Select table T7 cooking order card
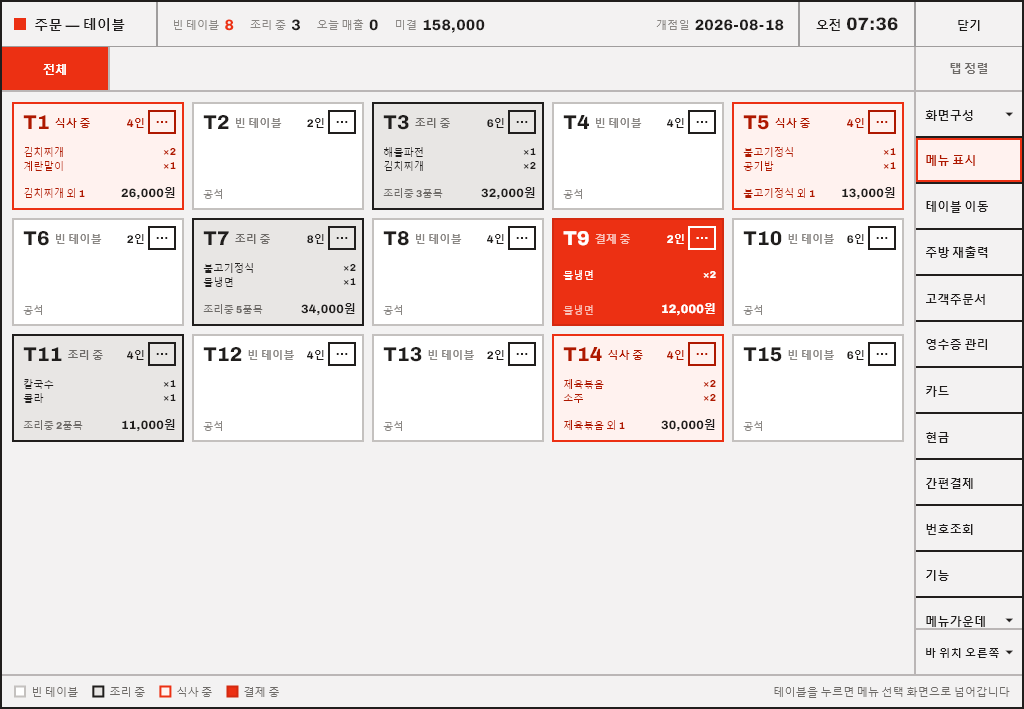Screen dimensions: 1024x709 pyautogui.click(x=278, y=272)
